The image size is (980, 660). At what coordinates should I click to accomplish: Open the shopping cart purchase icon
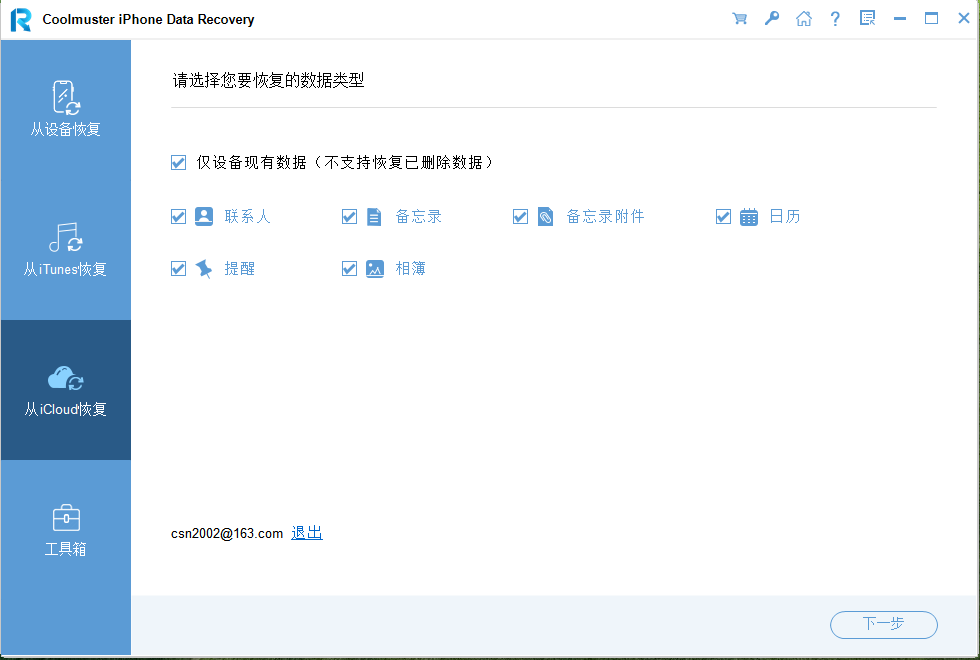pos(739,19)
